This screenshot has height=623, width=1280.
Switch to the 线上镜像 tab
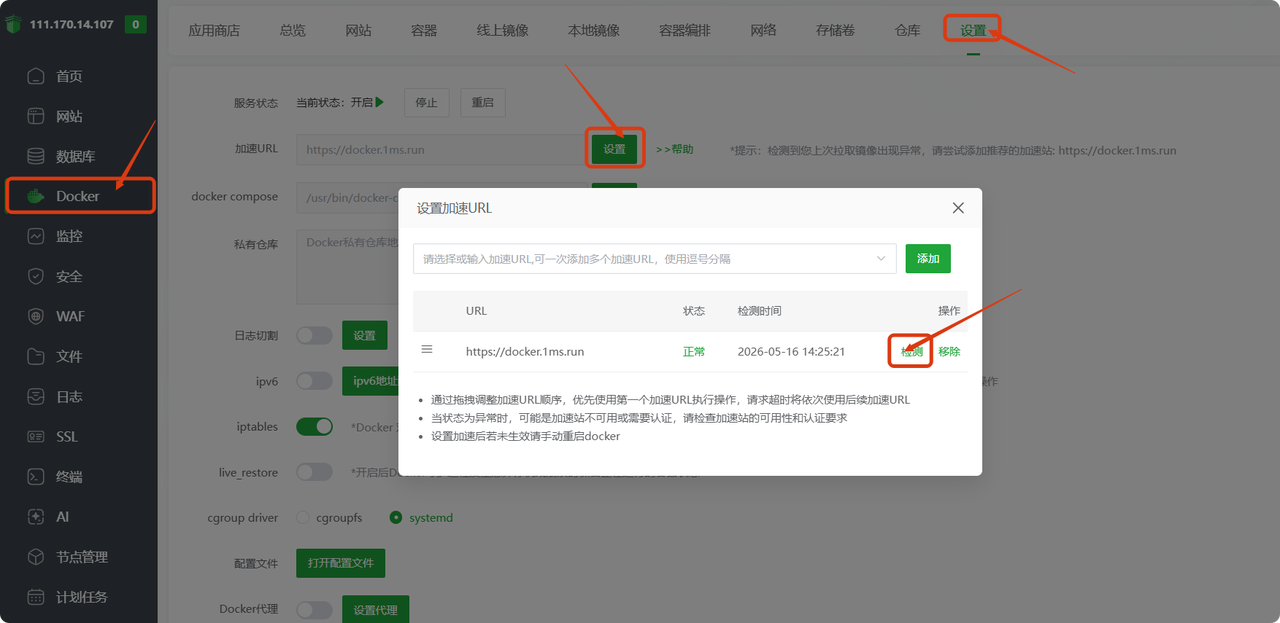503,30
